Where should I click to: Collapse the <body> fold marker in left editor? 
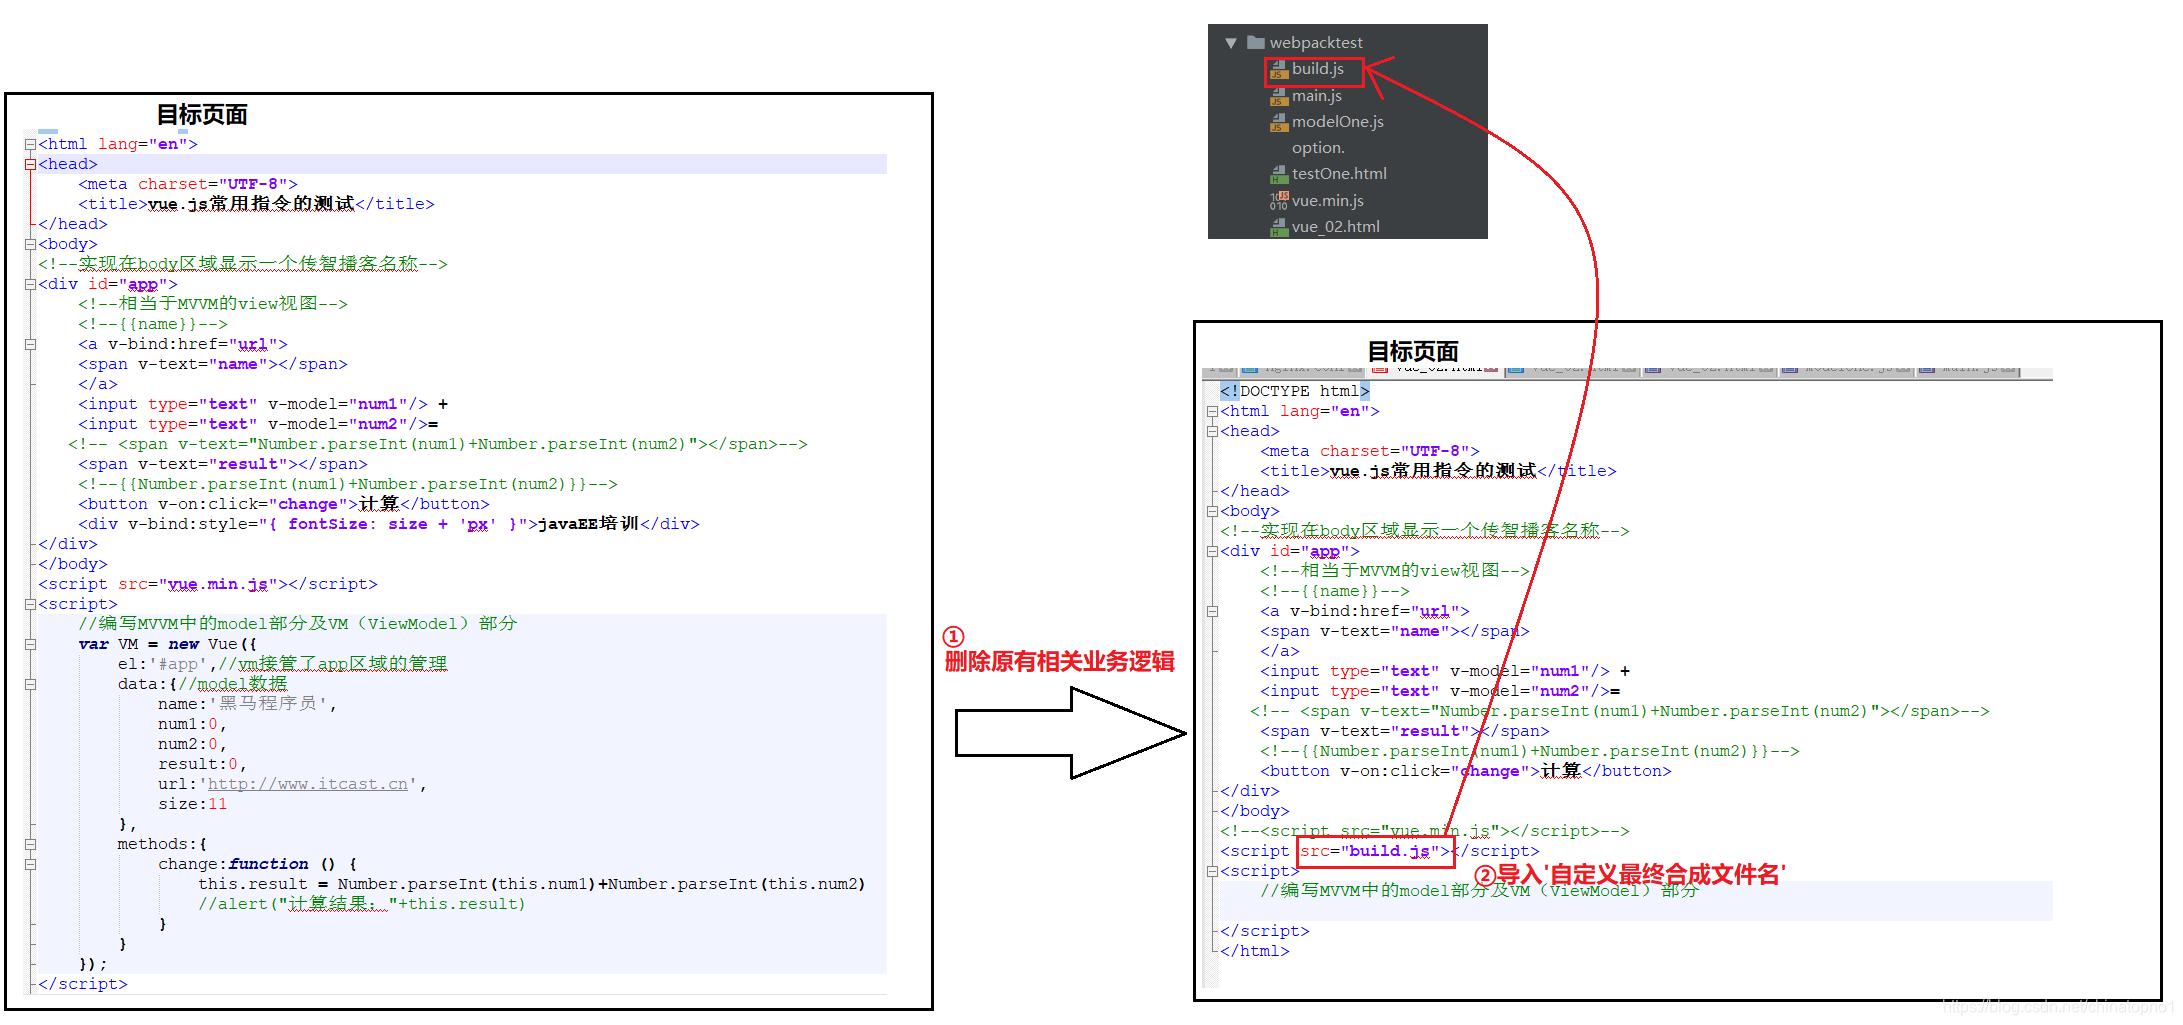click(x=30, y=244)
